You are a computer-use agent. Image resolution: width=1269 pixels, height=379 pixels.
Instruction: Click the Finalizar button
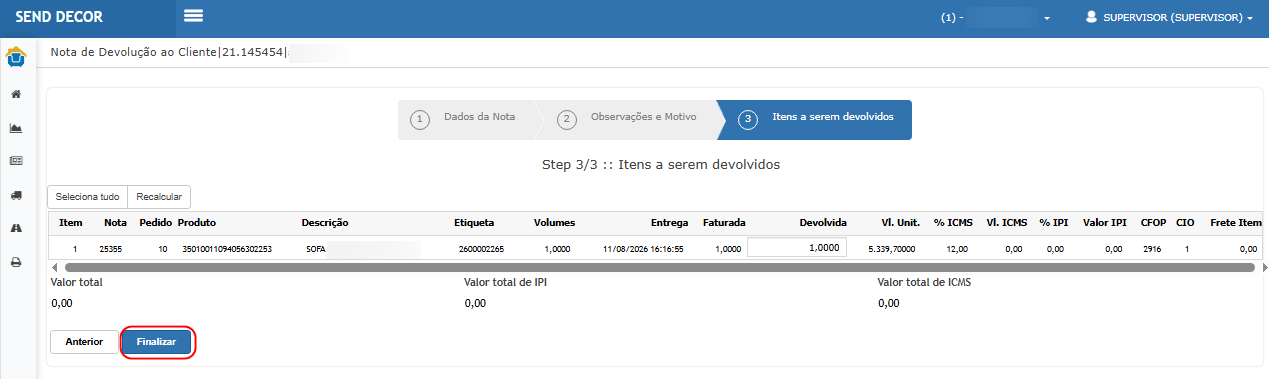click(x=157, y=342)
